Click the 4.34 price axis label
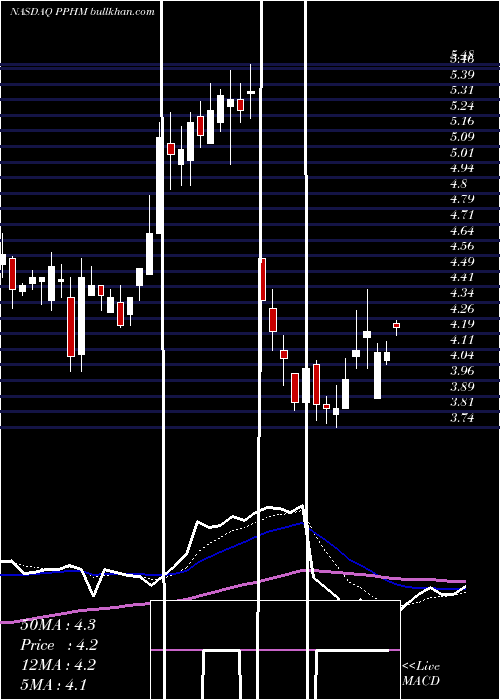The height and width of the screenshot is (700, 500). tap(462, 293)
